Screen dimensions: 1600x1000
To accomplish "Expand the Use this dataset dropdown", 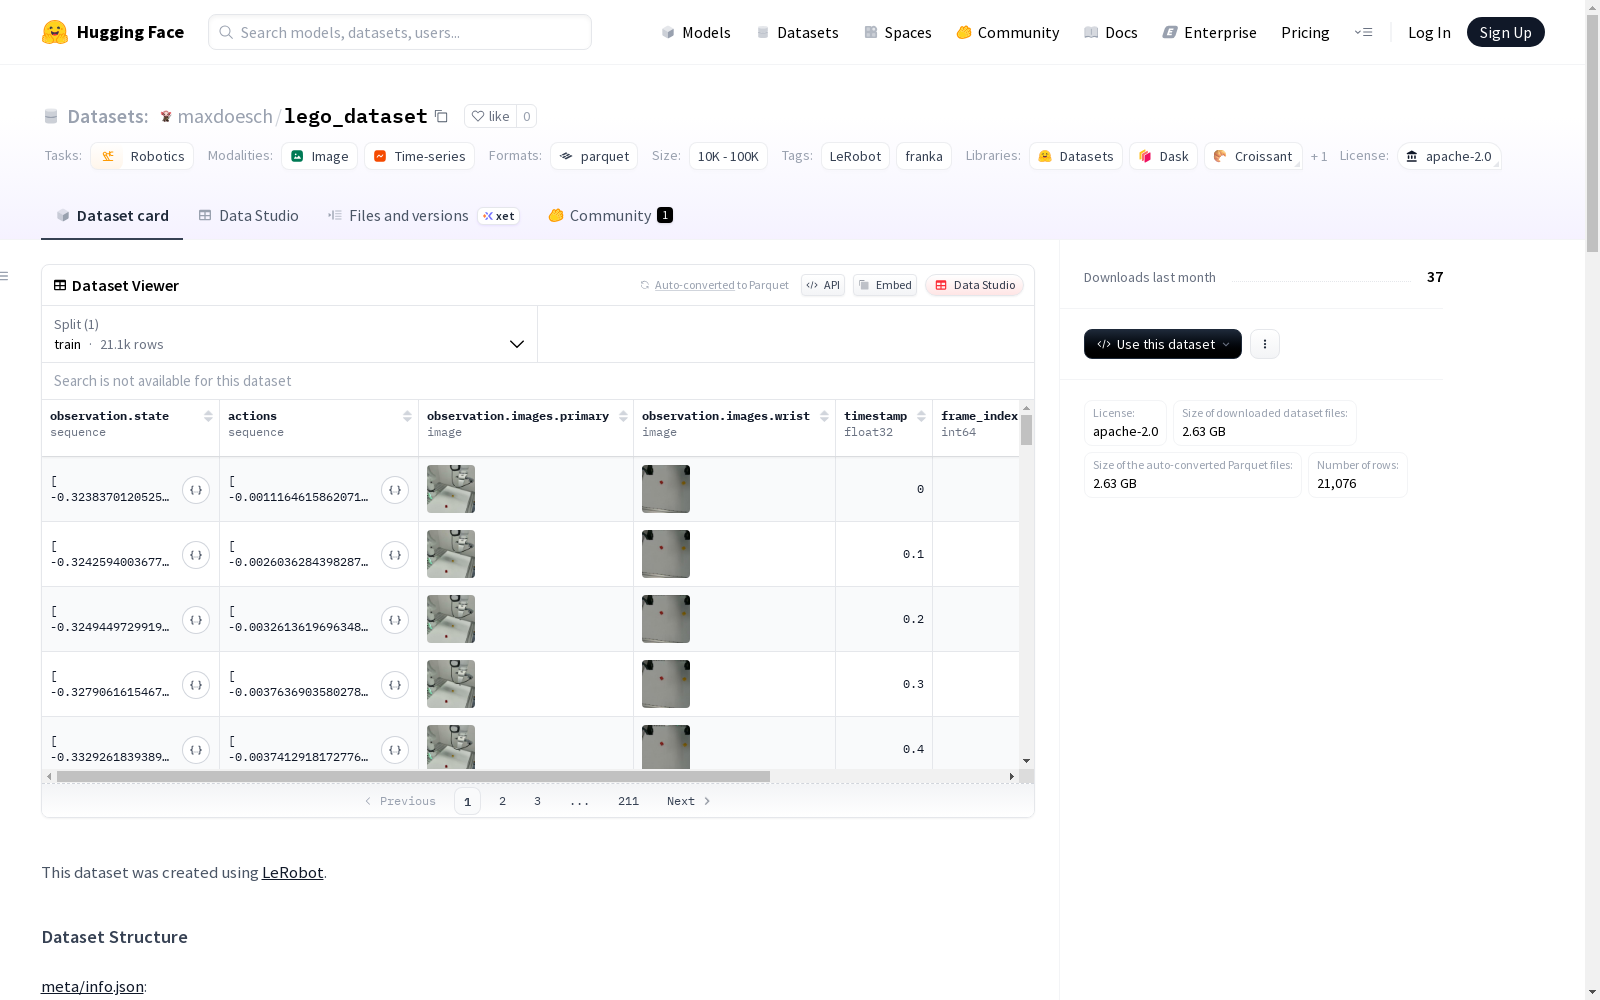I will click(1163, 344).
